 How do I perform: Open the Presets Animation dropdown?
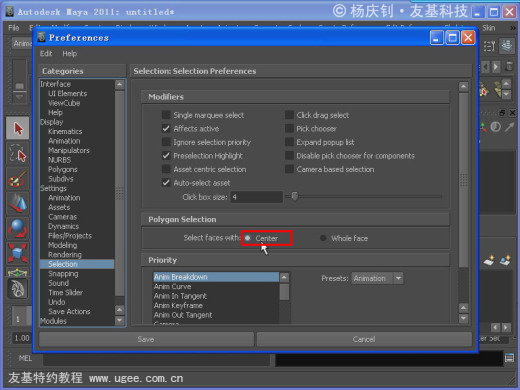point(377,278)
